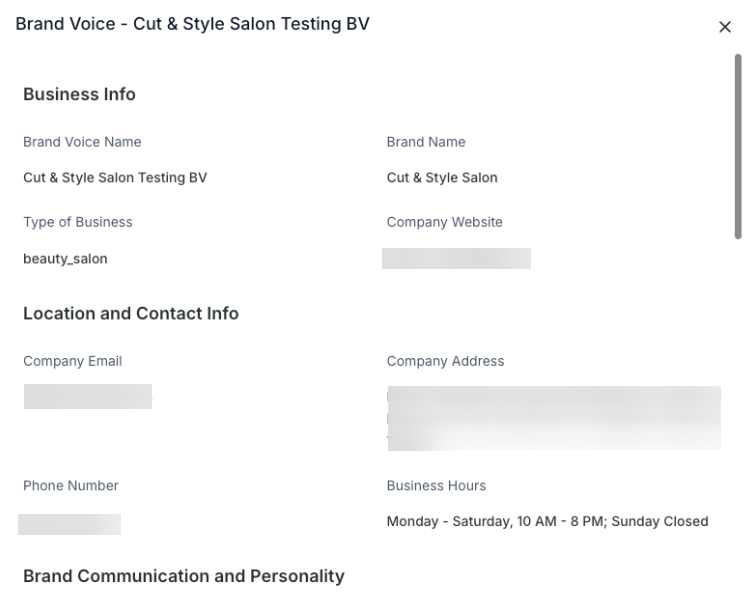Click the Company Website label
The image size is (750, 613).
click(x=444, y=222)
